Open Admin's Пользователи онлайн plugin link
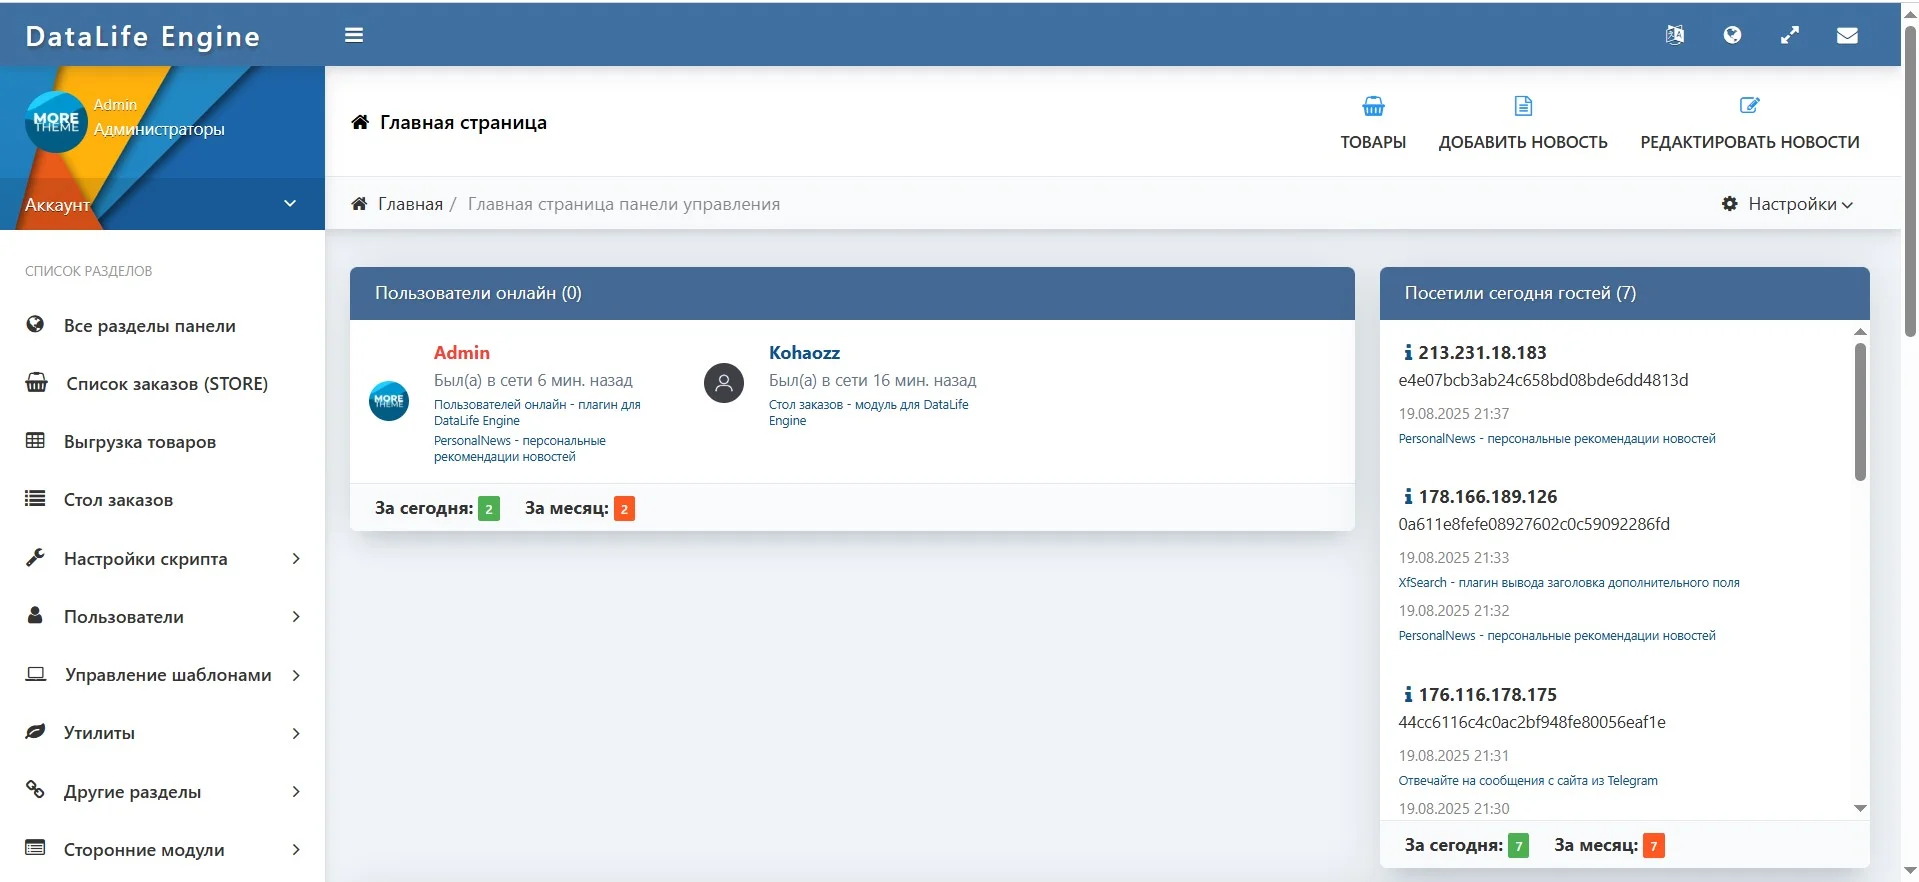This screenshot has width=1919, height=882. [537, 412]
